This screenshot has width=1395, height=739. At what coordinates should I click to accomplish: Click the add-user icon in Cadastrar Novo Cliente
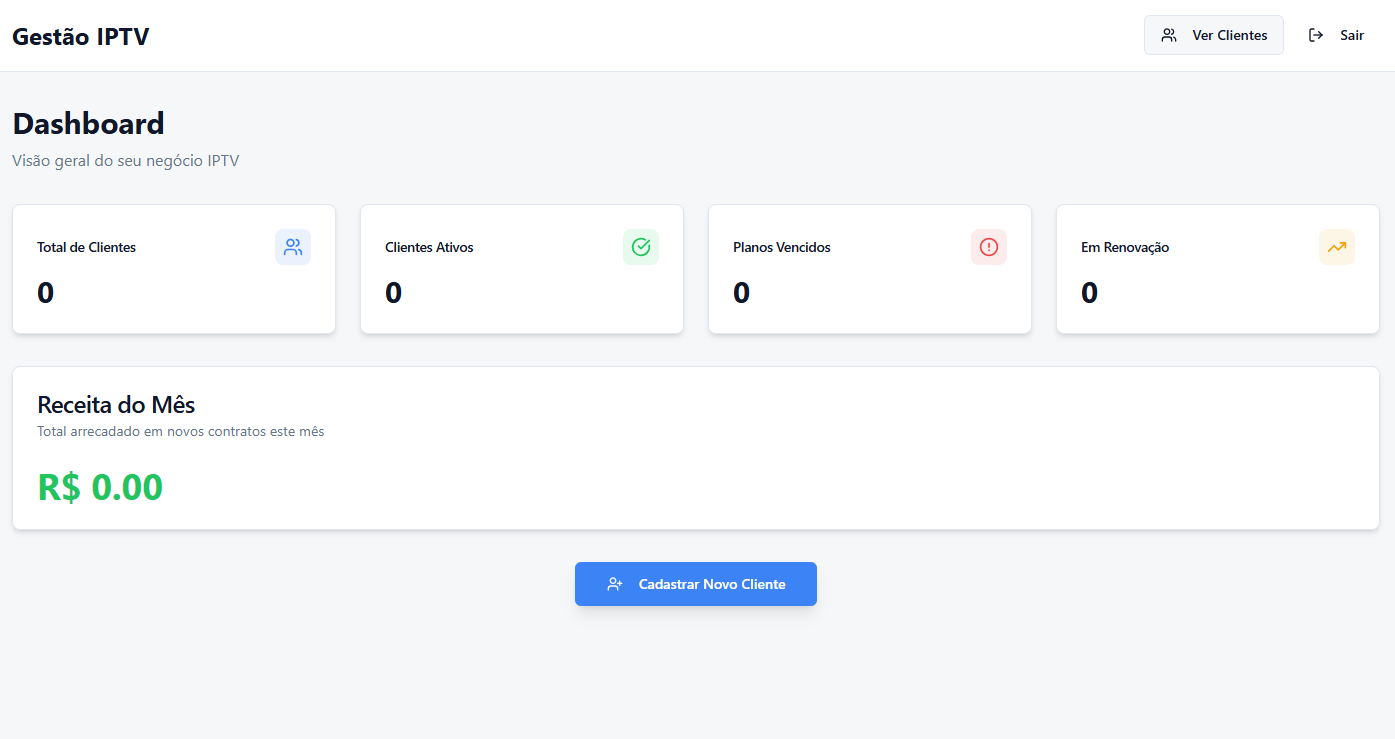coord(615,584)
